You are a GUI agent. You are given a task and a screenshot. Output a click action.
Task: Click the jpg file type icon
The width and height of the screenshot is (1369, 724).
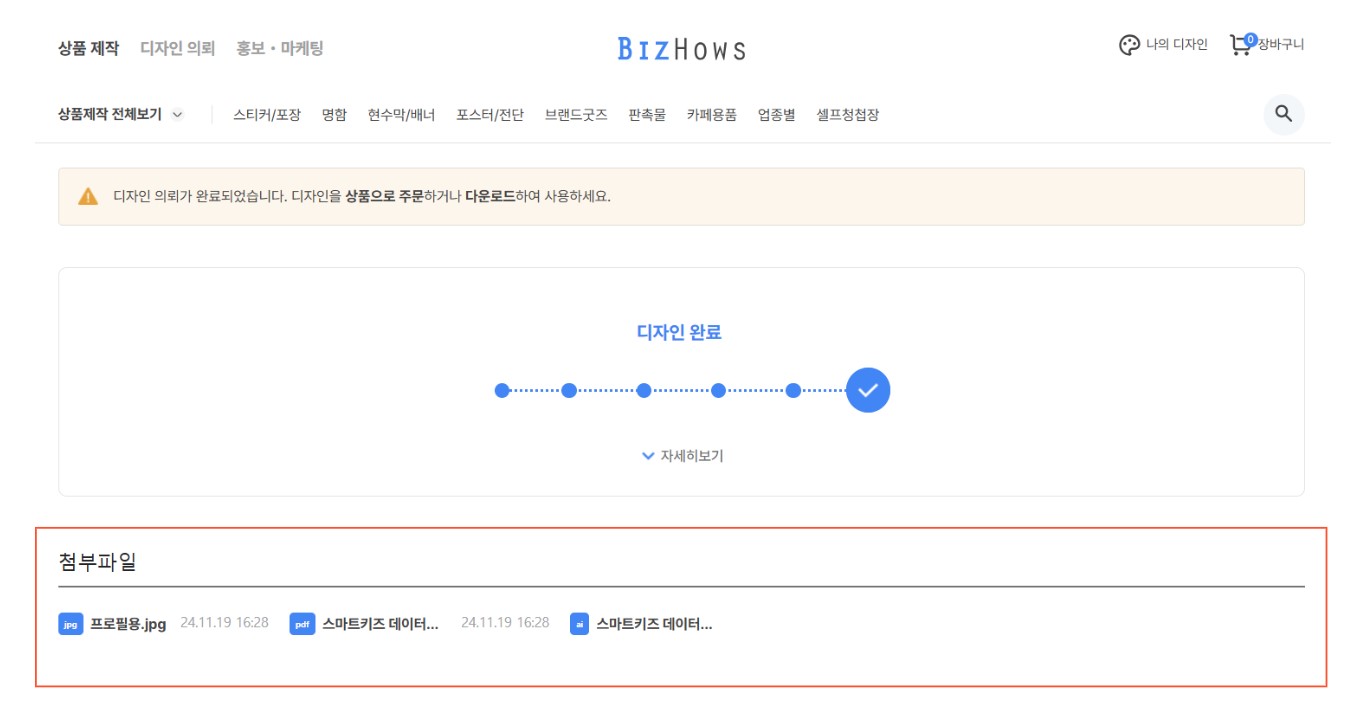coord(70,624)
